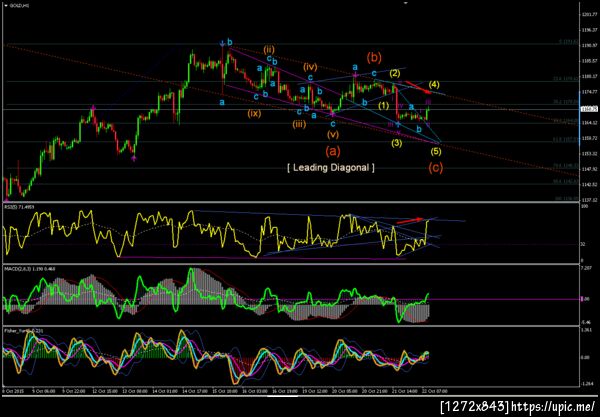Click the RSI scale value 32
This screenshot has height=417, width=600.
point(583,244)
